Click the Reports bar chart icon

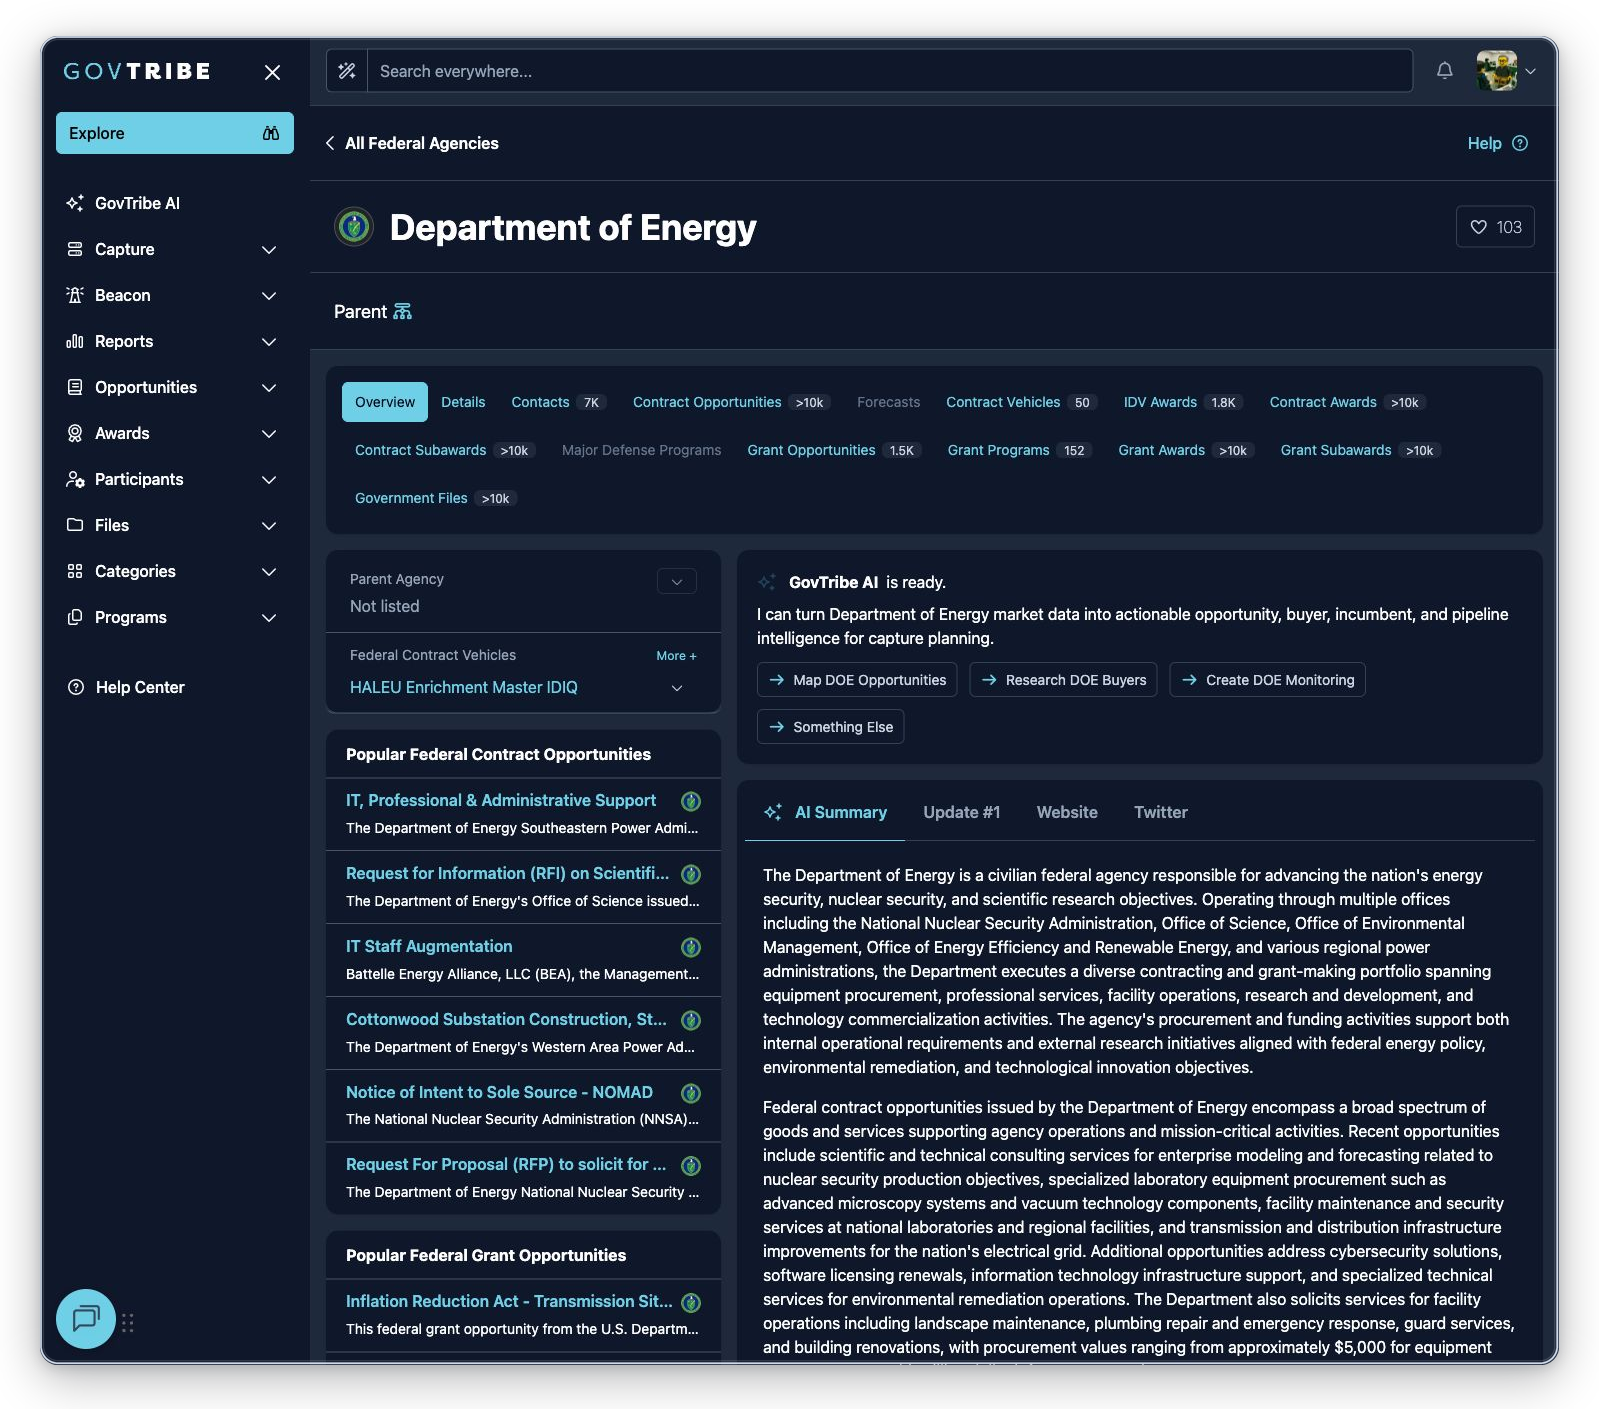click(x=75, y=341)
